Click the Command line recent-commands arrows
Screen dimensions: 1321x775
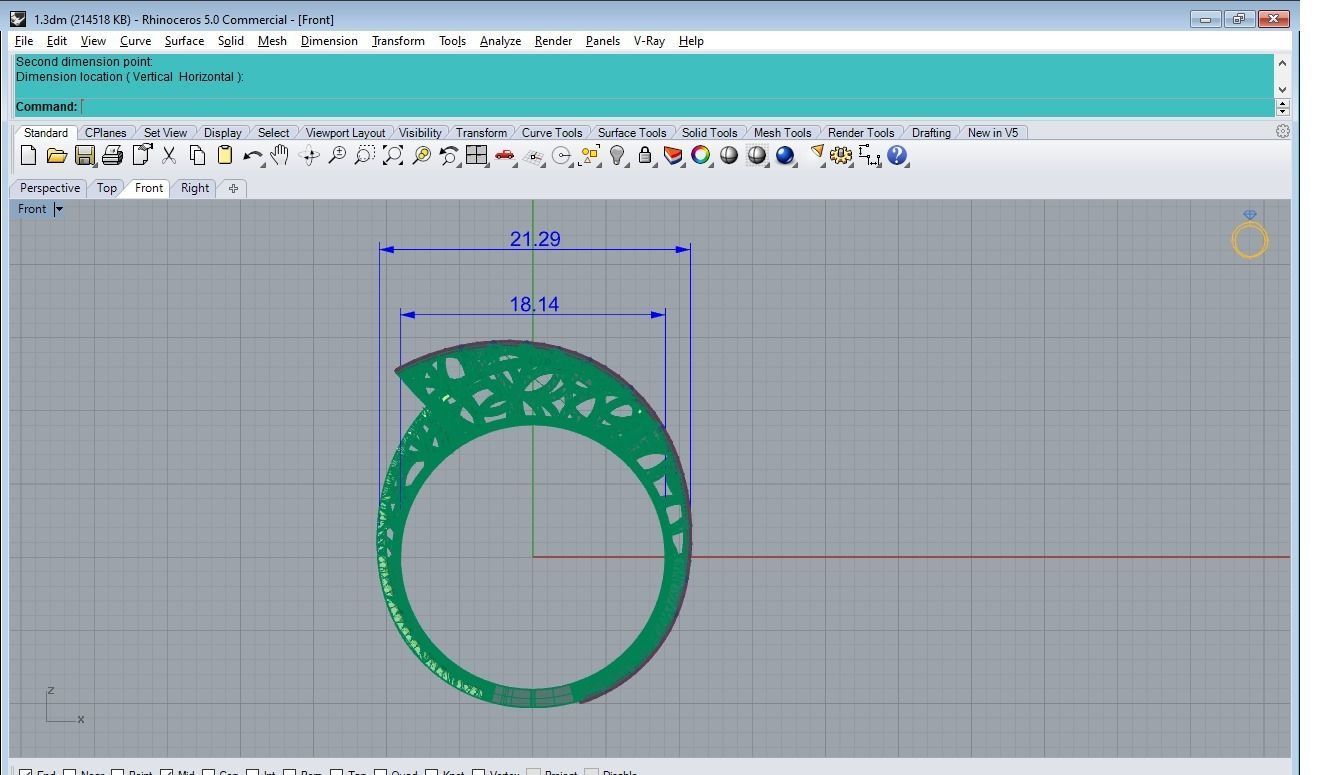[1282, 106]
